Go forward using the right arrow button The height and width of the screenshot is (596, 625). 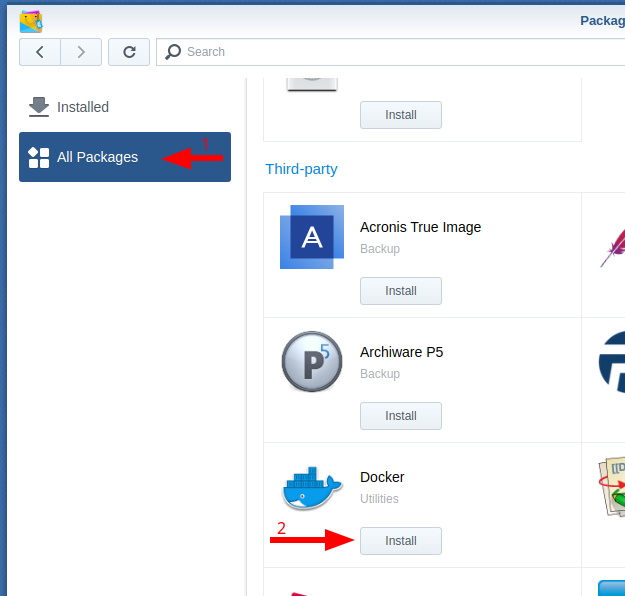pos(81,52)
